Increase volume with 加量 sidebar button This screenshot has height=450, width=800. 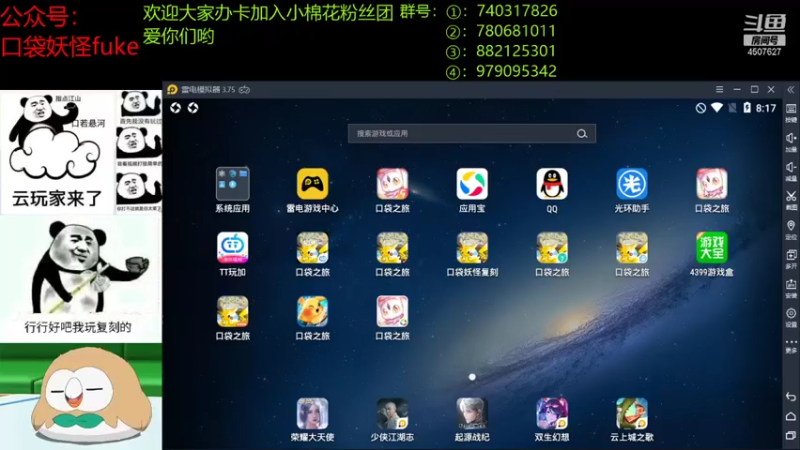791,142
